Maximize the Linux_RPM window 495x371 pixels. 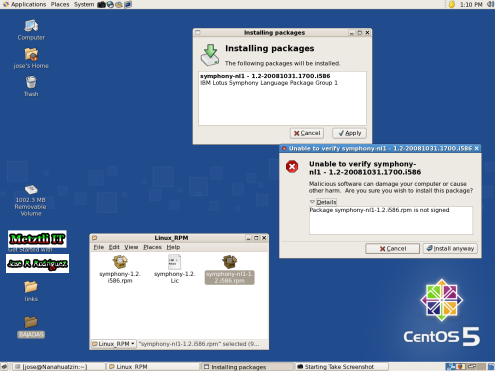256,238
